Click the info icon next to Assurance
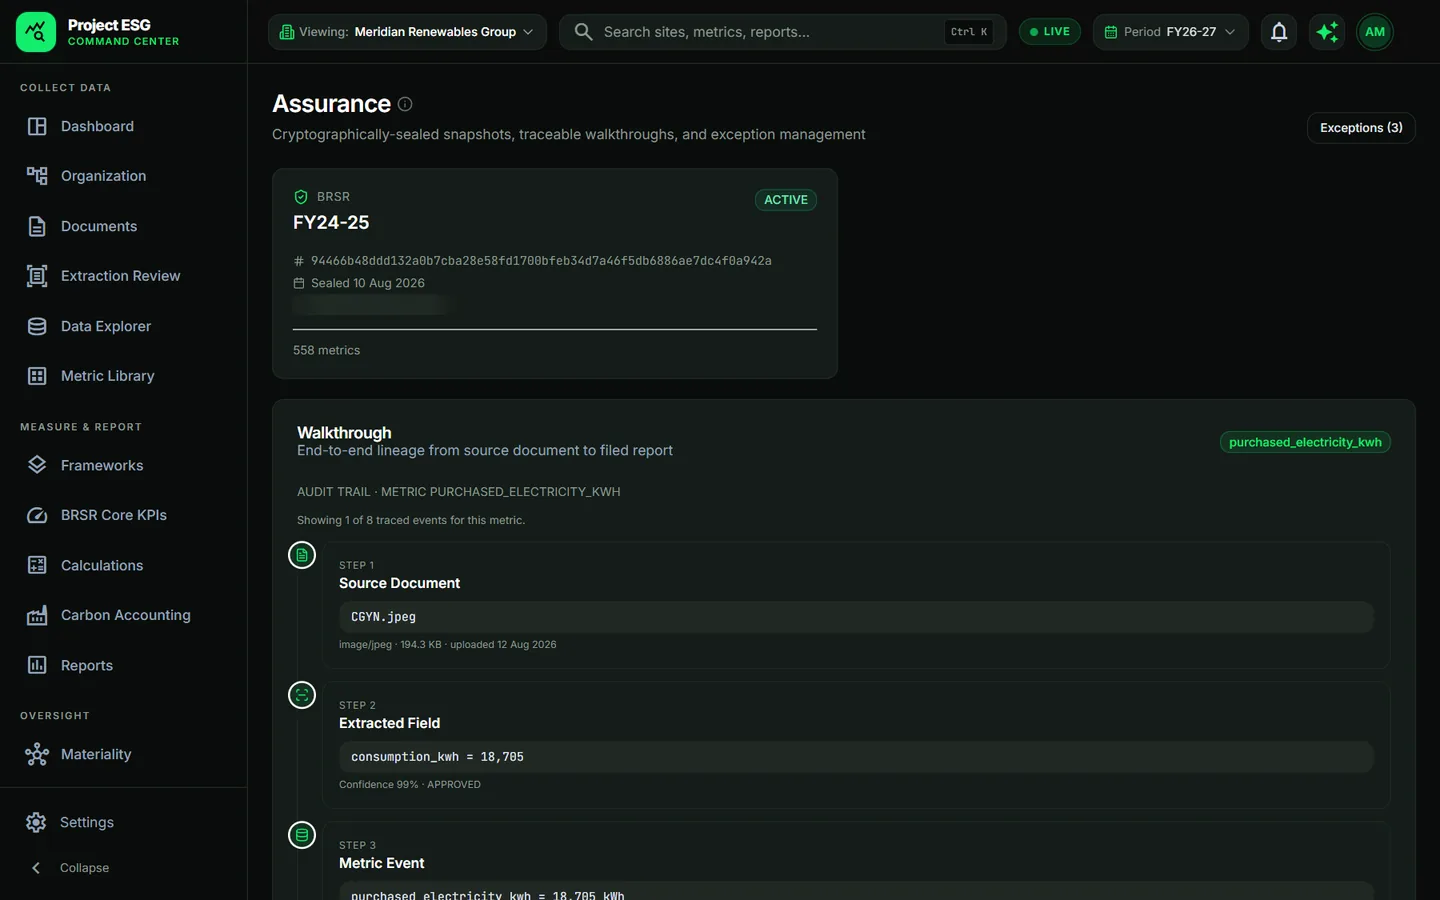The width and height of the screenshot is (1440, 900). (405, 104)
